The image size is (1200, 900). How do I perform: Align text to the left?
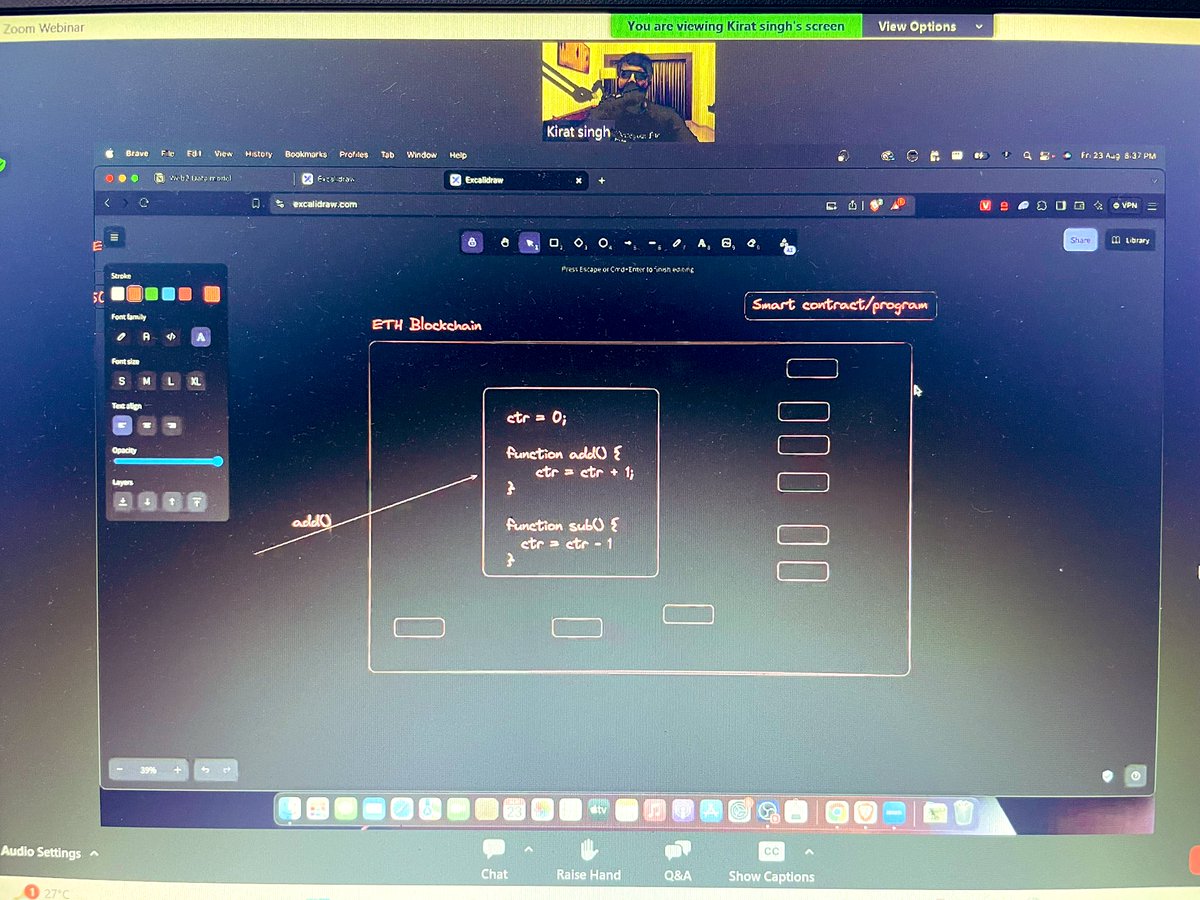[122, 425]
